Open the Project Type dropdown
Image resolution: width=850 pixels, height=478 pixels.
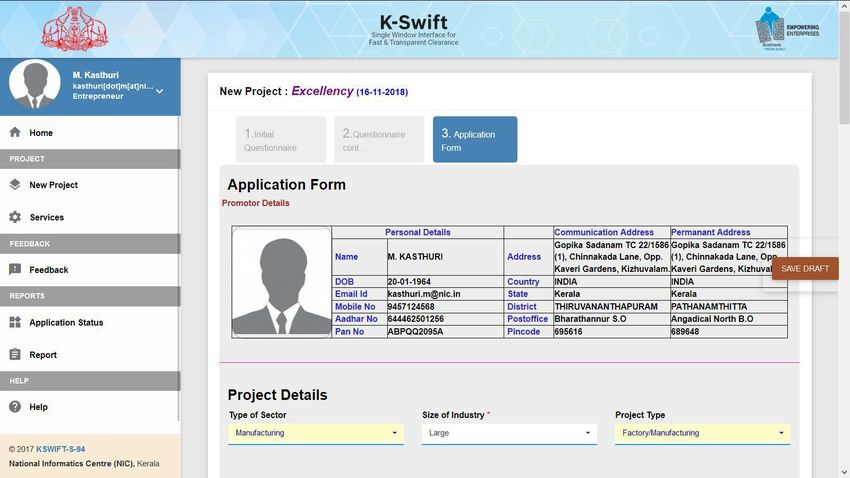[x=703, y=433]
